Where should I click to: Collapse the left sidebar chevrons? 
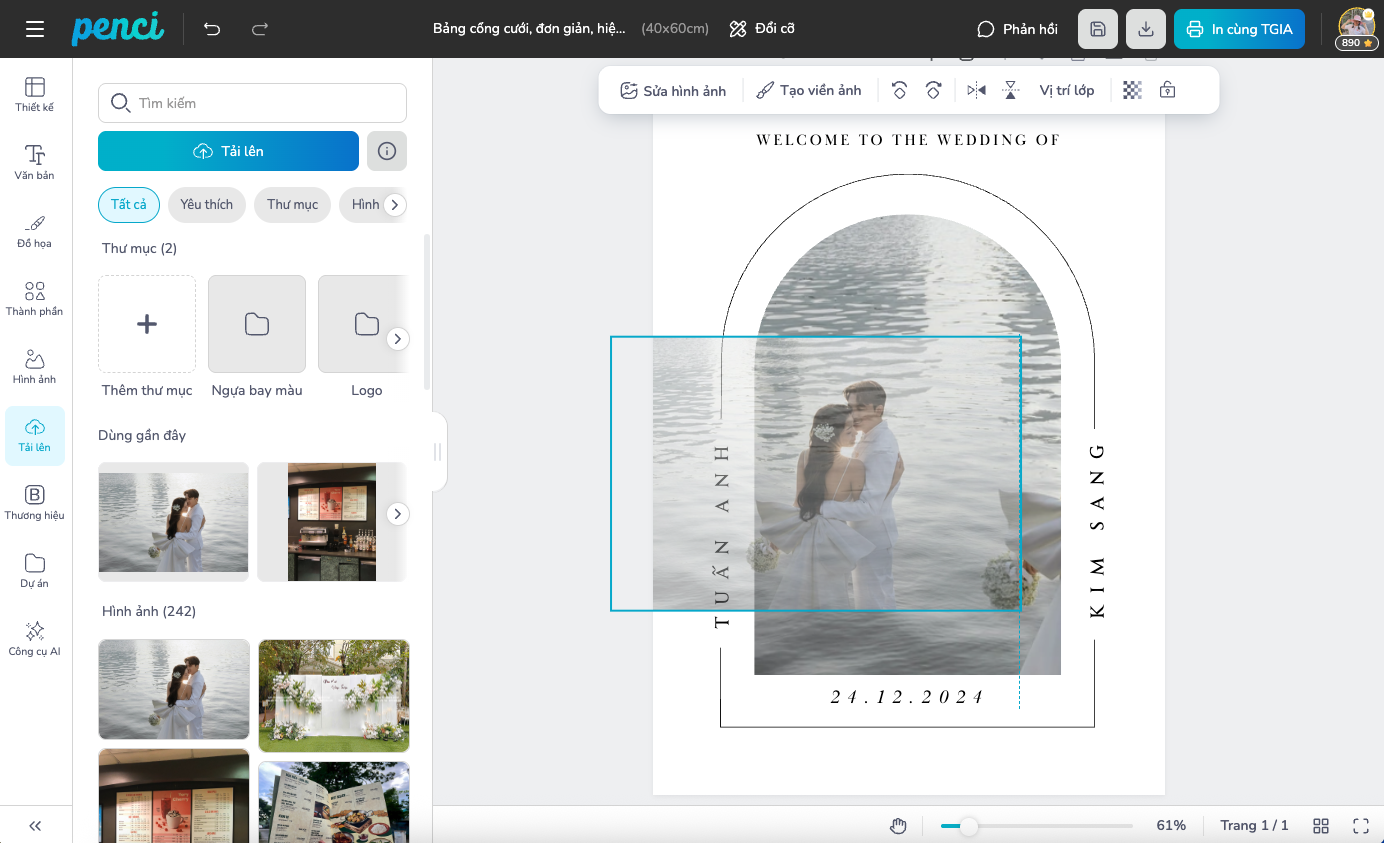click(x=35, y=825)
